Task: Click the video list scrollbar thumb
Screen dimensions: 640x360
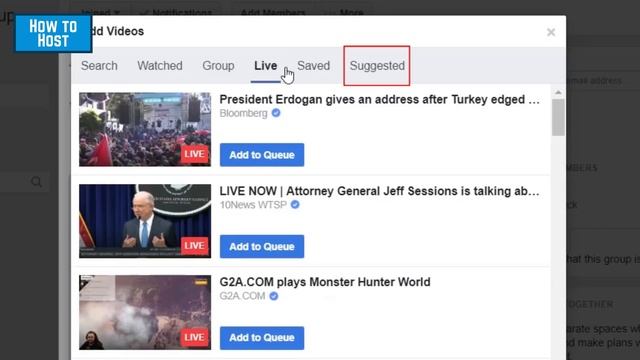Action: (x=558, y=118)
